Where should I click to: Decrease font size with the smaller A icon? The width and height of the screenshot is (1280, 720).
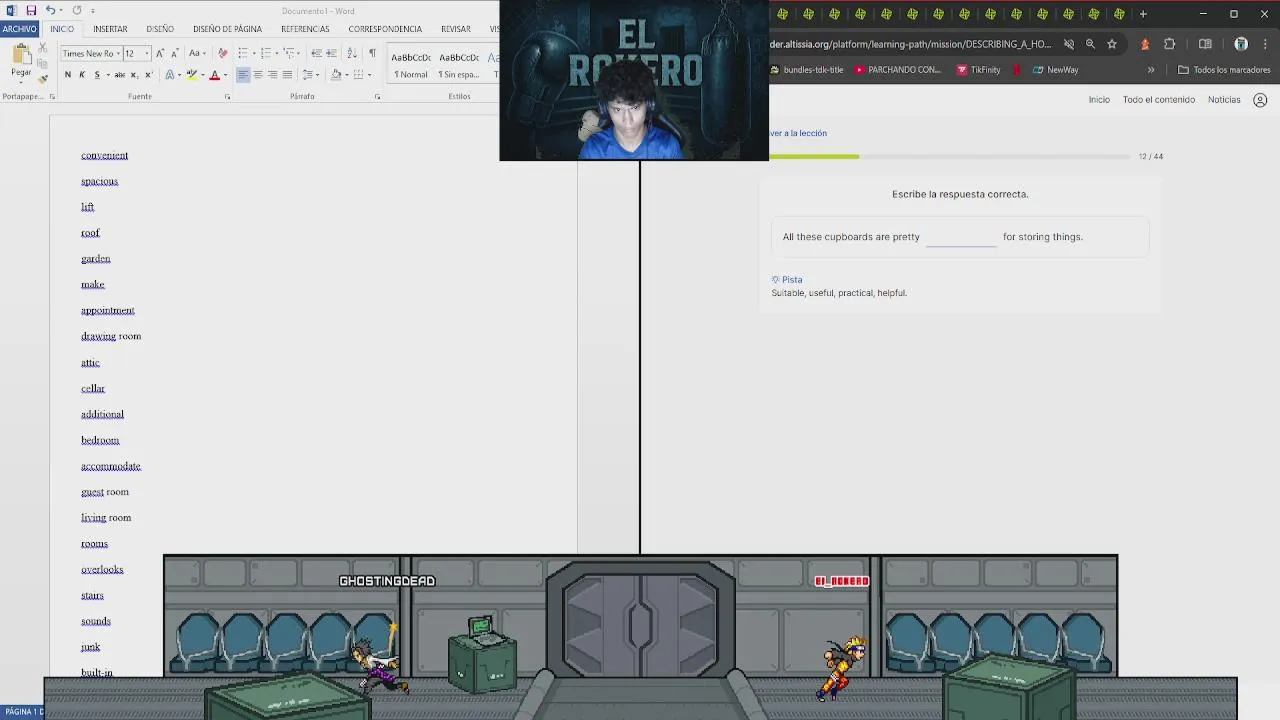tap(174, 53)
